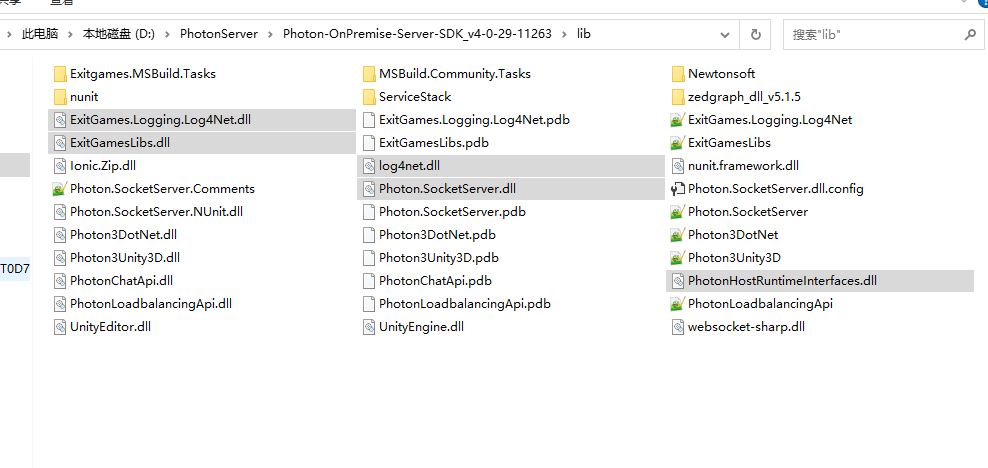Open the MSBuild.Community.Tasks folder icon
Screen dimensions: 988x468
tap(369, 74)
